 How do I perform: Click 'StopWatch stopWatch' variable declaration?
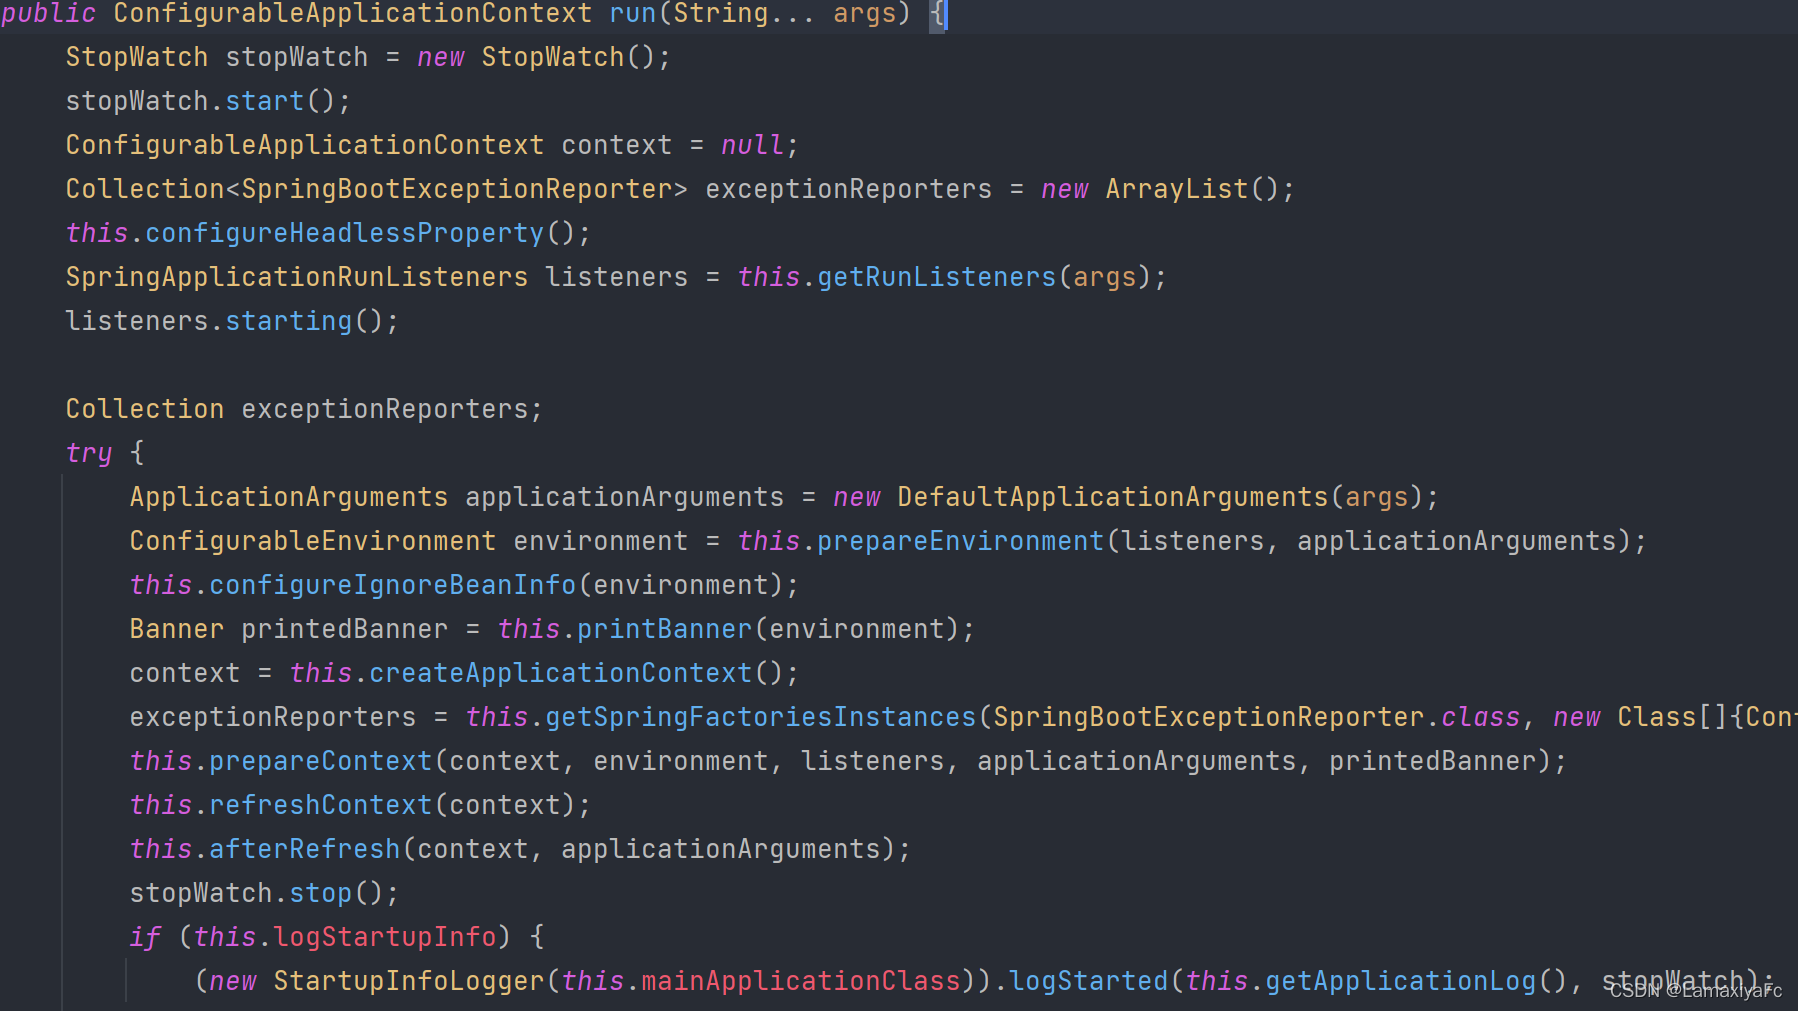point(217,57)
